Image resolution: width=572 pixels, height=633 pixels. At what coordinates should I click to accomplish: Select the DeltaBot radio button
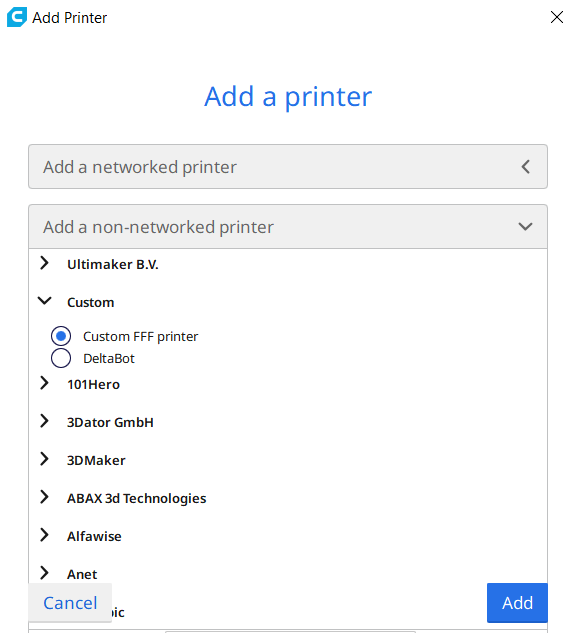click(x=61, y=358)
